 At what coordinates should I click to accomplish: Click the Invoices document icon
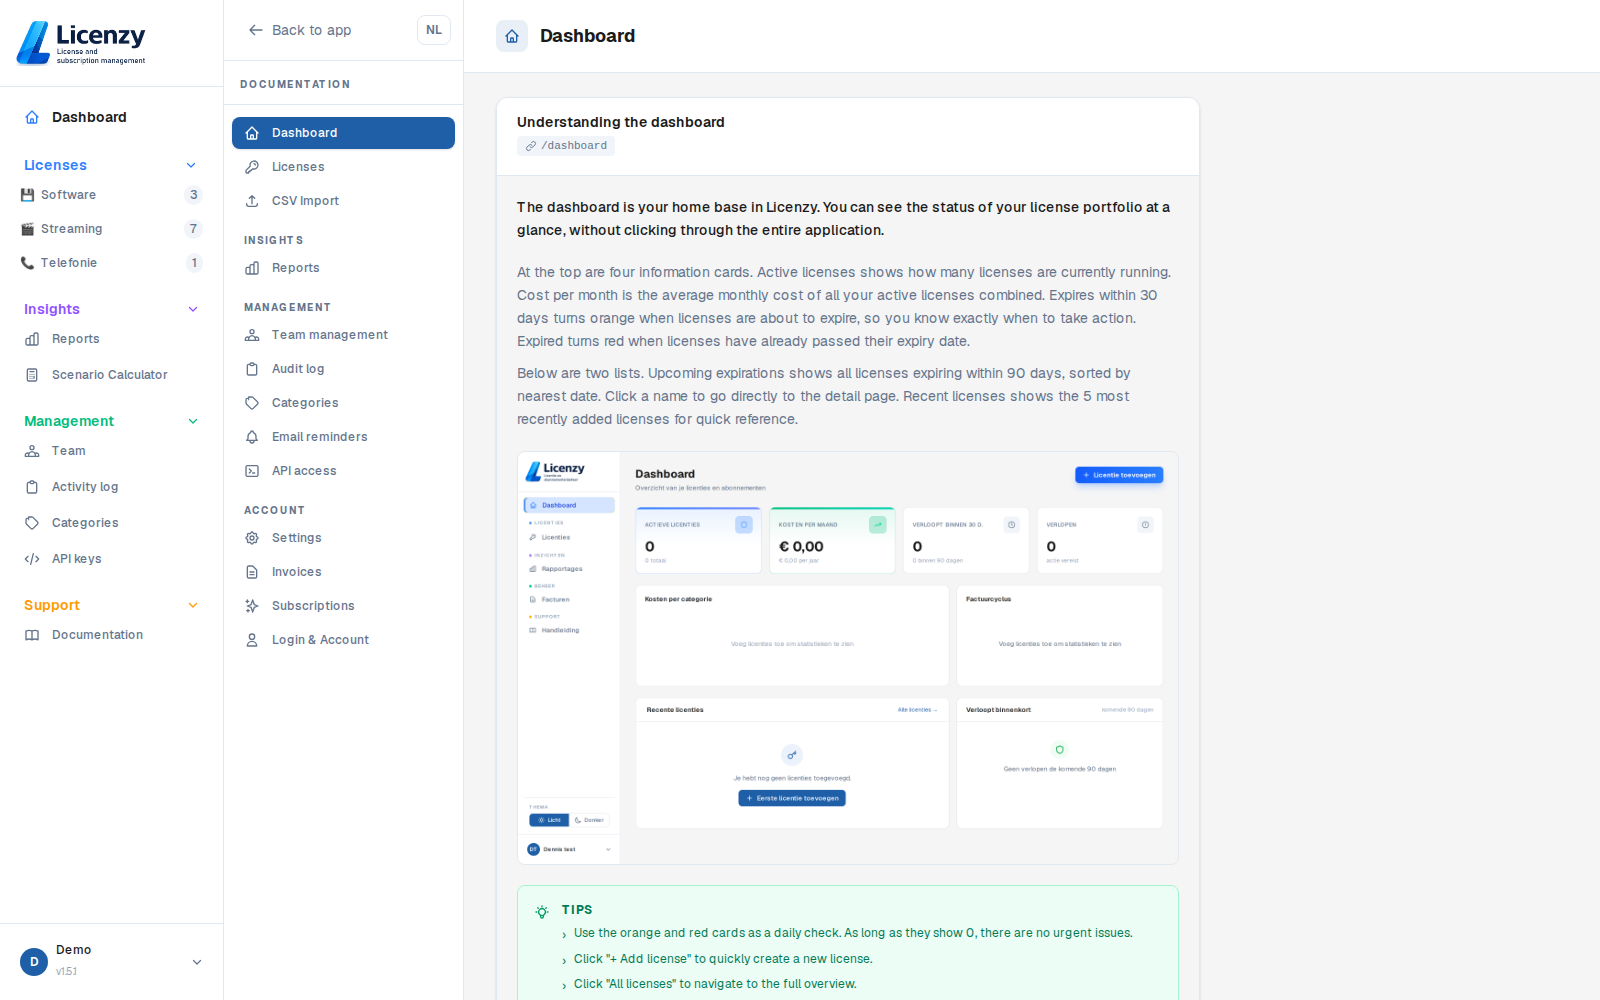[252, 572]
